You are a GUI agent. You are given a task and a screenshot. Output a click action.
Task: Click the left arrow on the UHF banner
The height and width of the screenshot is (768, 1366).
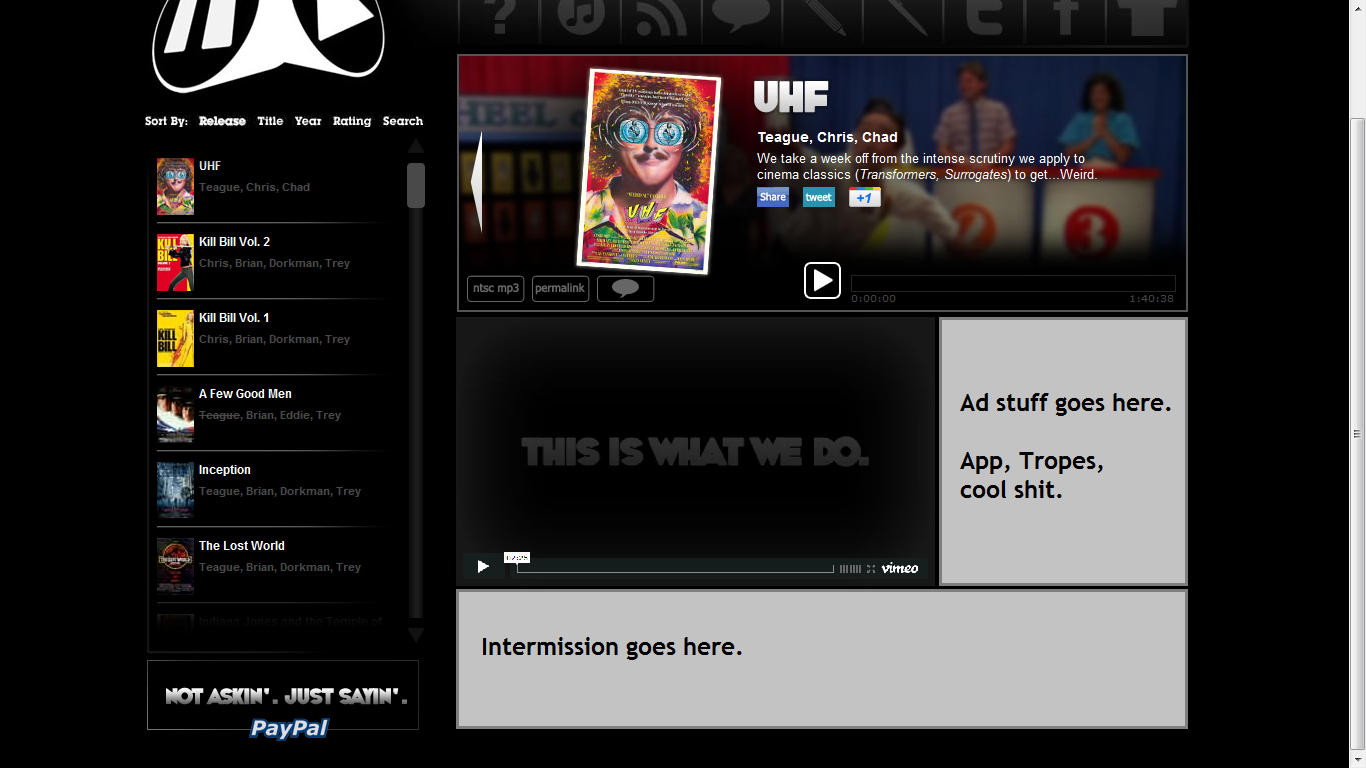click(x=476, y=182)
